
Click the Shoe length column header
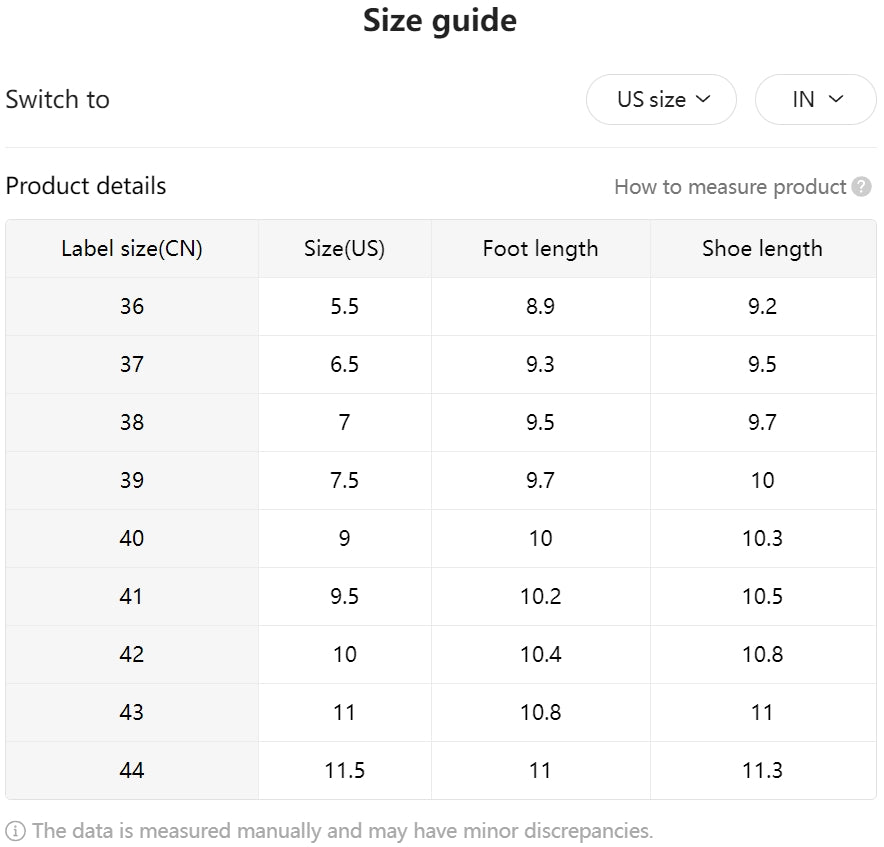(762, 249)
